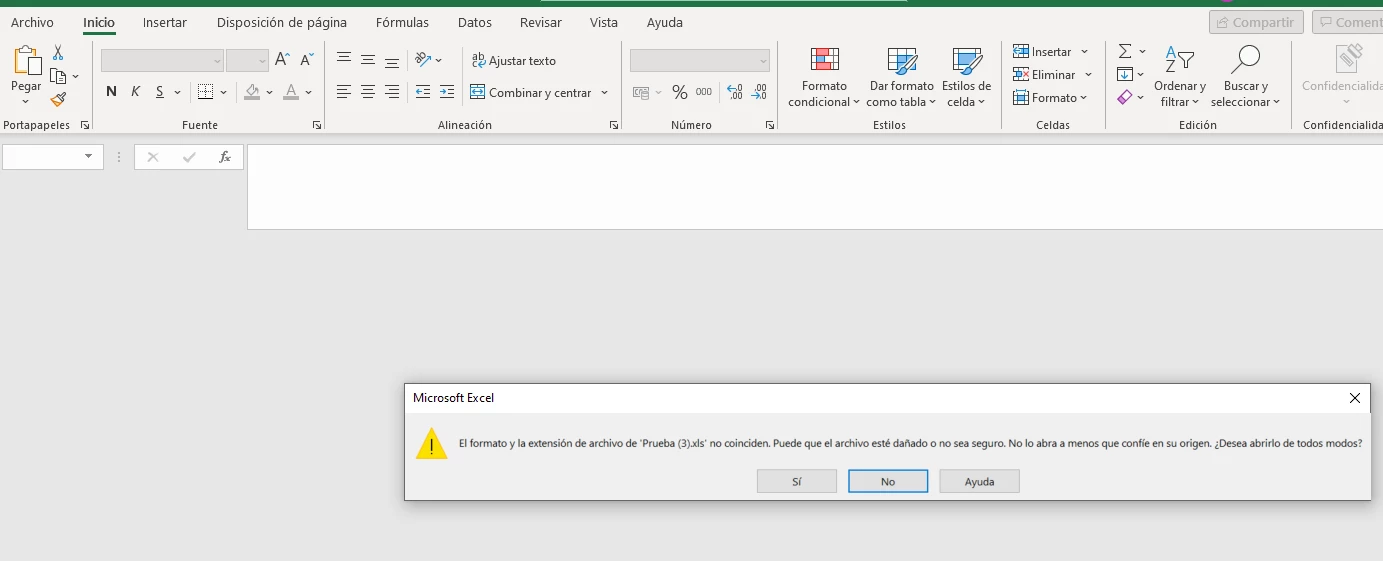Toggle Ajustar texto wrap
This screenshot has width=1383, height=561.
point(514,61)
